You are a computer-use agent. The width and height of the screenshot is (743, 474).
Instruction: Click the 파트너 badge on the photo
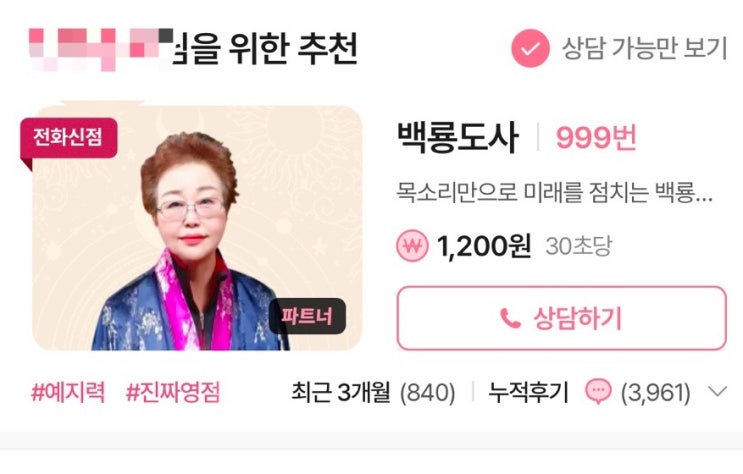pos(307,316)
